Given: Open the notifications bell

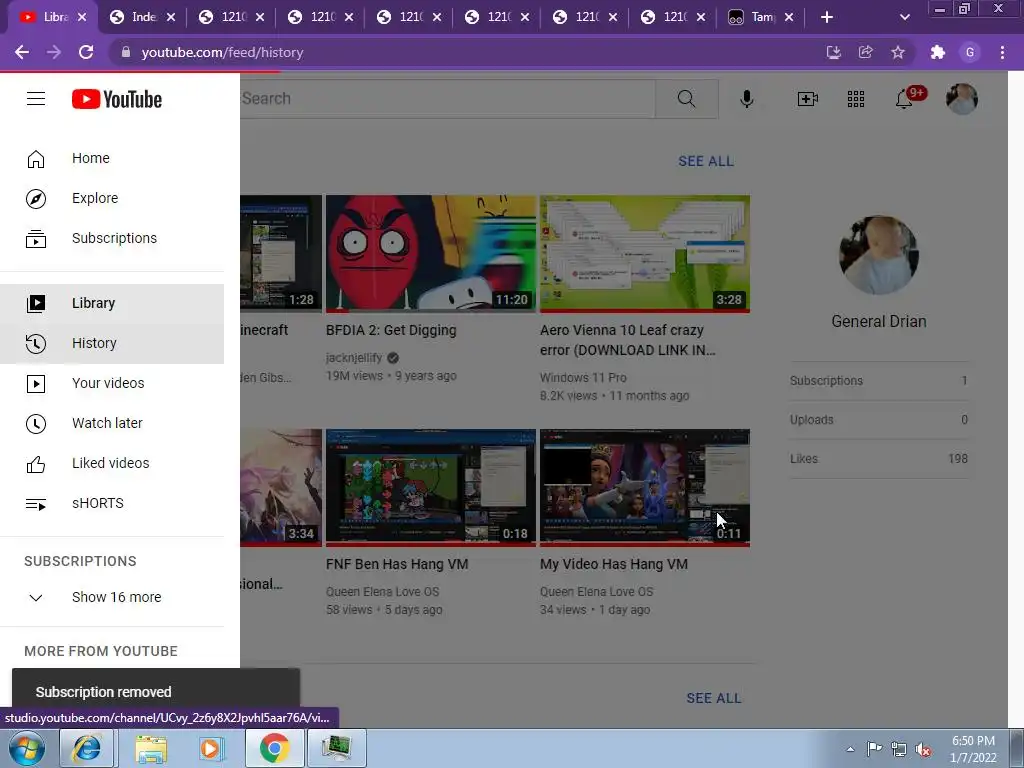Looking at the screenshot, I should tap(906, 99).
